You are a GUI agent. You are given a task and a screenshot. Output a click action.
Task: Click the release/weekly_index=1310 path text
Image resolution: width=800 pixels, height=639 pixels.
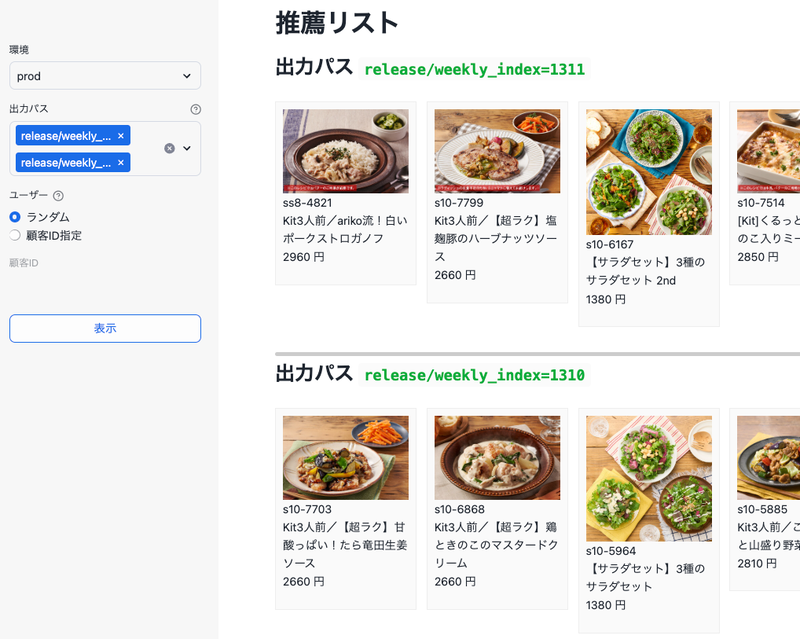tap(474, 375)
